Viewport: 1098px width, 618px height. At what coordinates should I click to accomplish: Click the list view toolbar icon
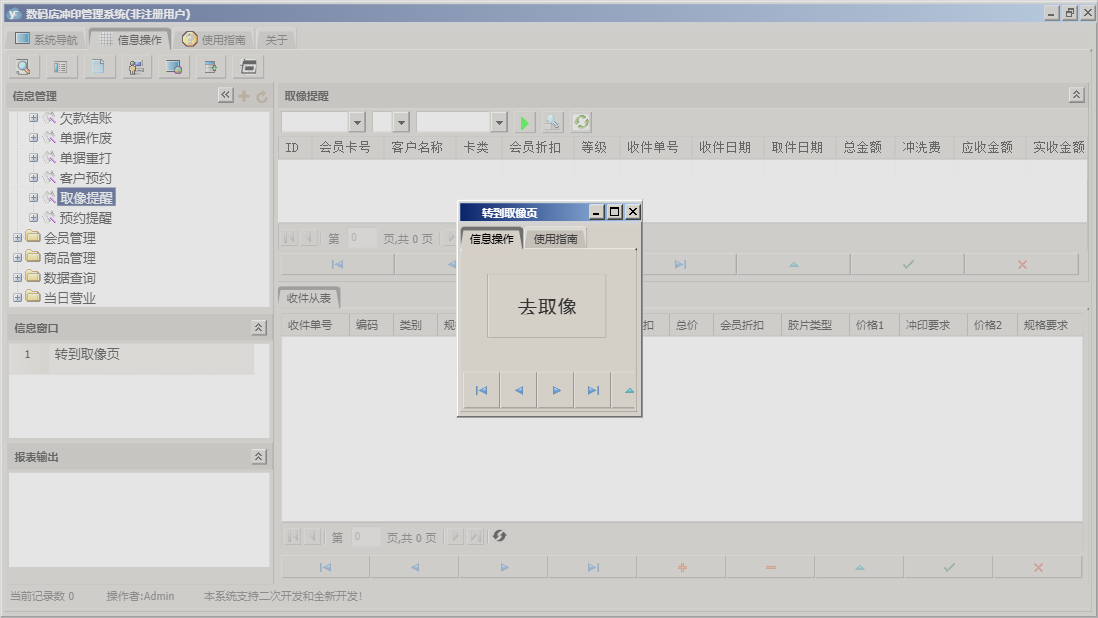pos(61,67)
